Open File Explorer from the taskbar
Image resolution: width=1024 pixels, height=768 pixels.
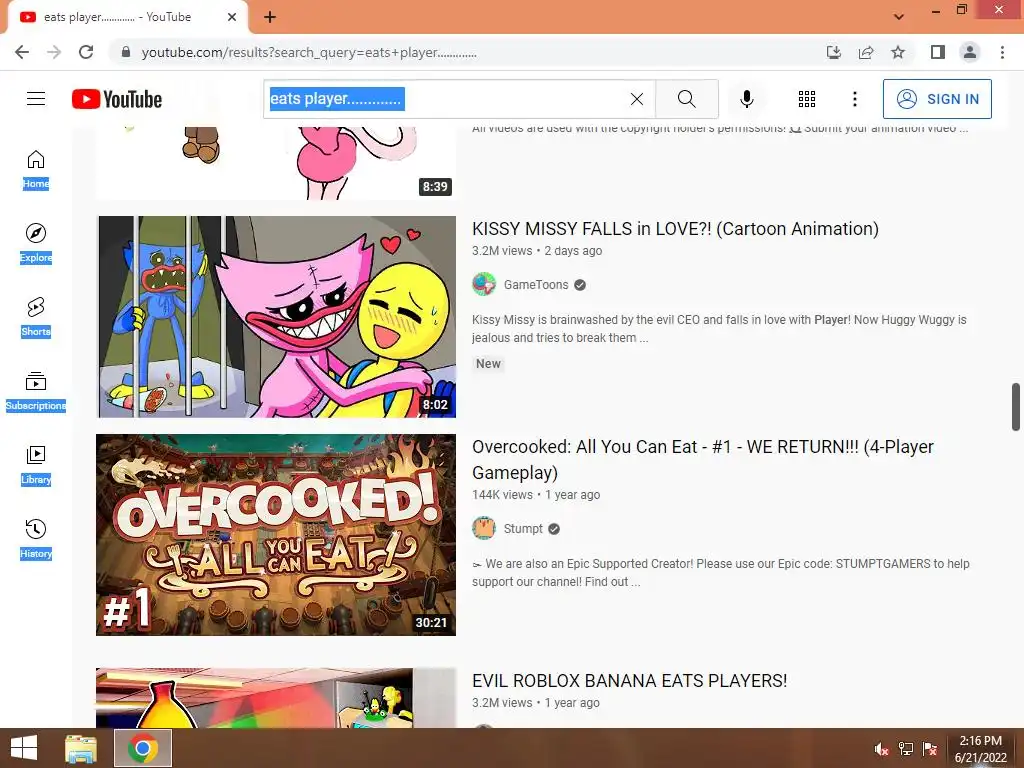pyautogui.click(x=81, y=748)
